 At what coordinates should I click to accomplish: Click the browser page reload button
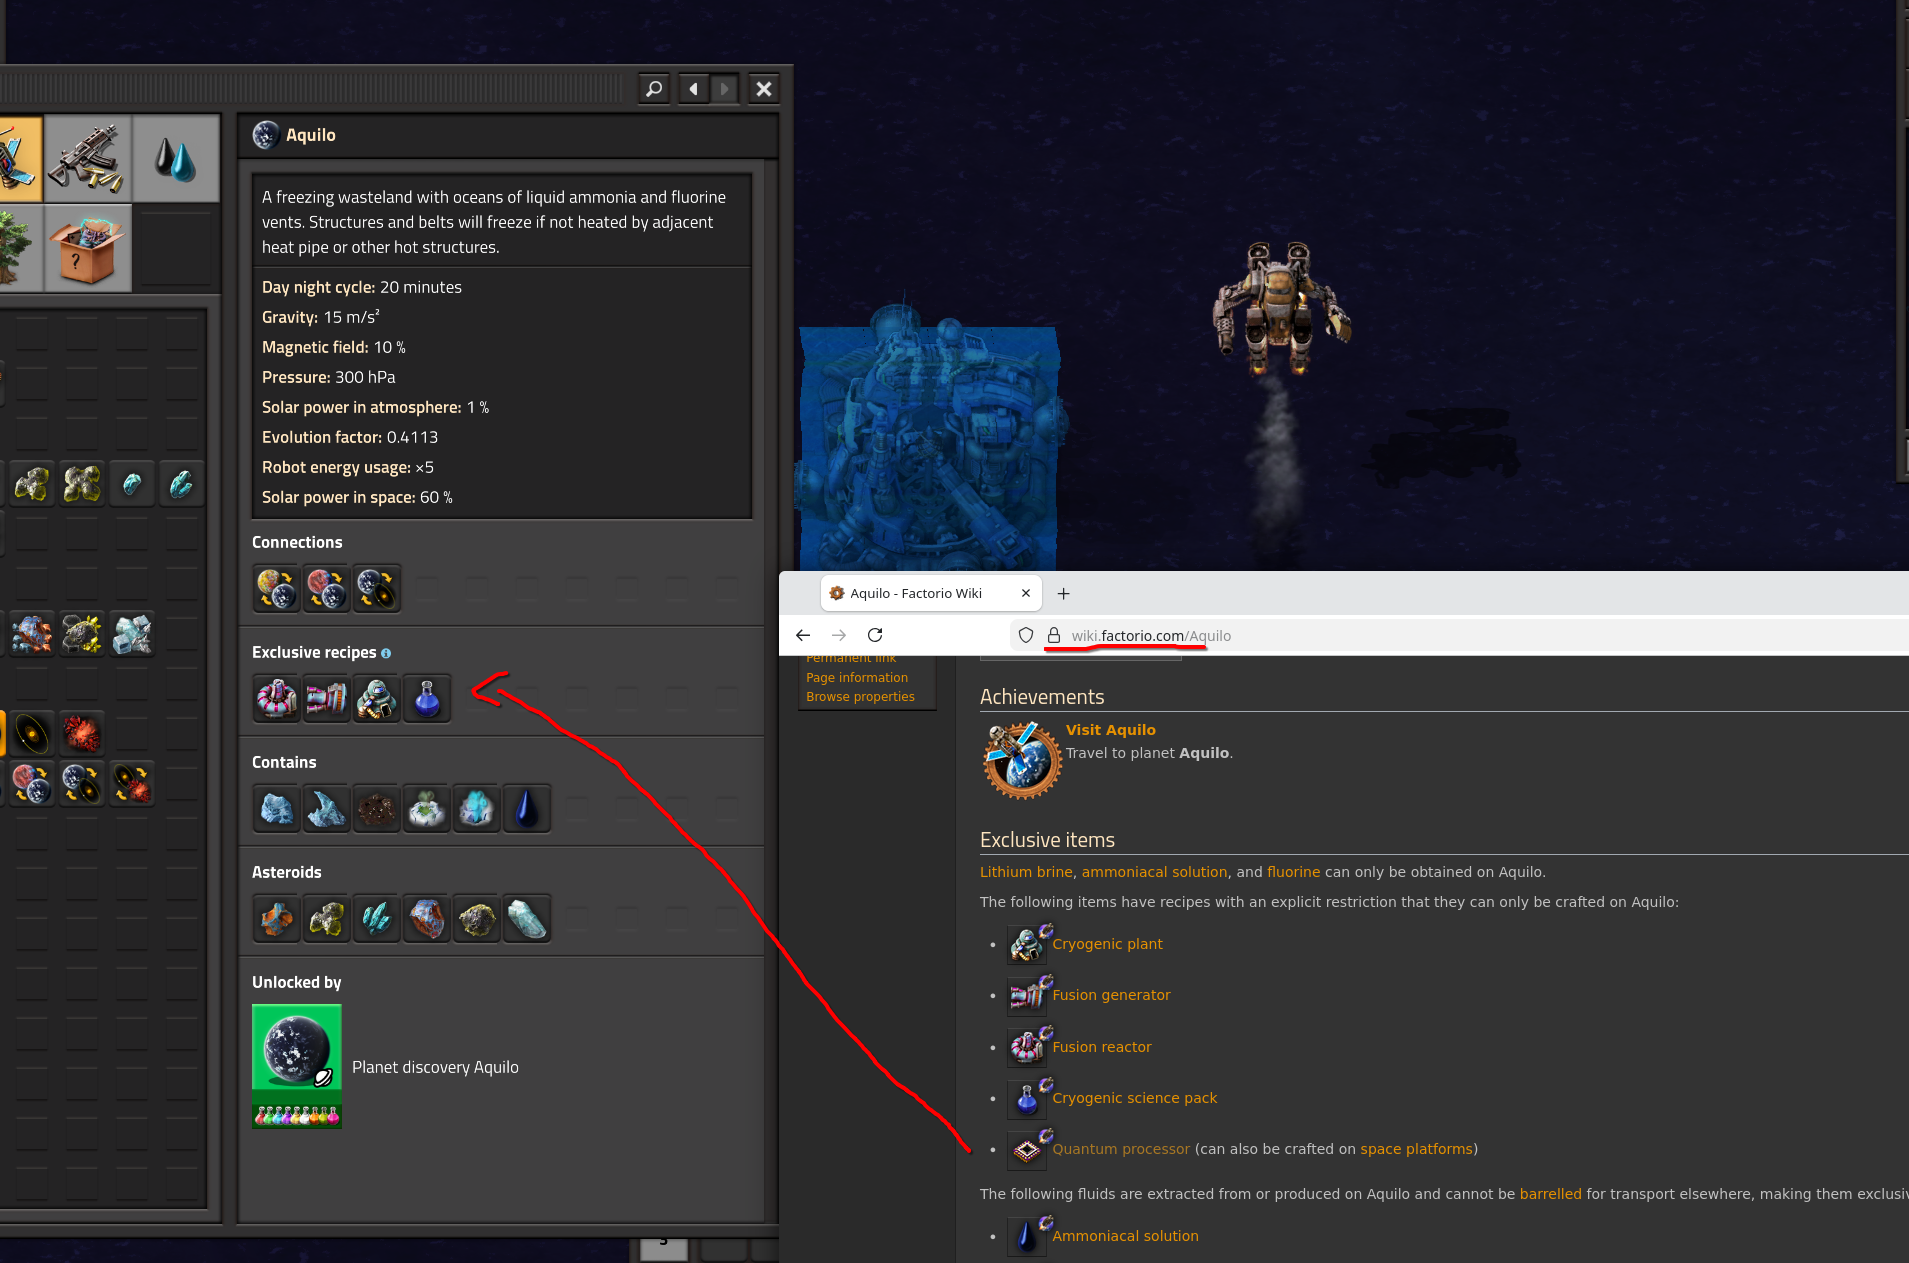click(x=875, y=635)
